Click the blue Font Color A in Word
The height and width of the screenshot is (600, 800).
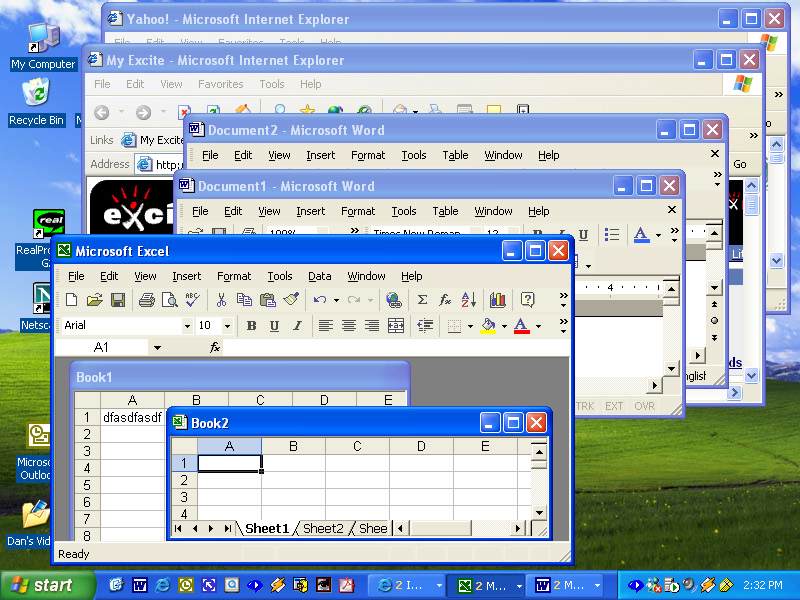point(641,235)
